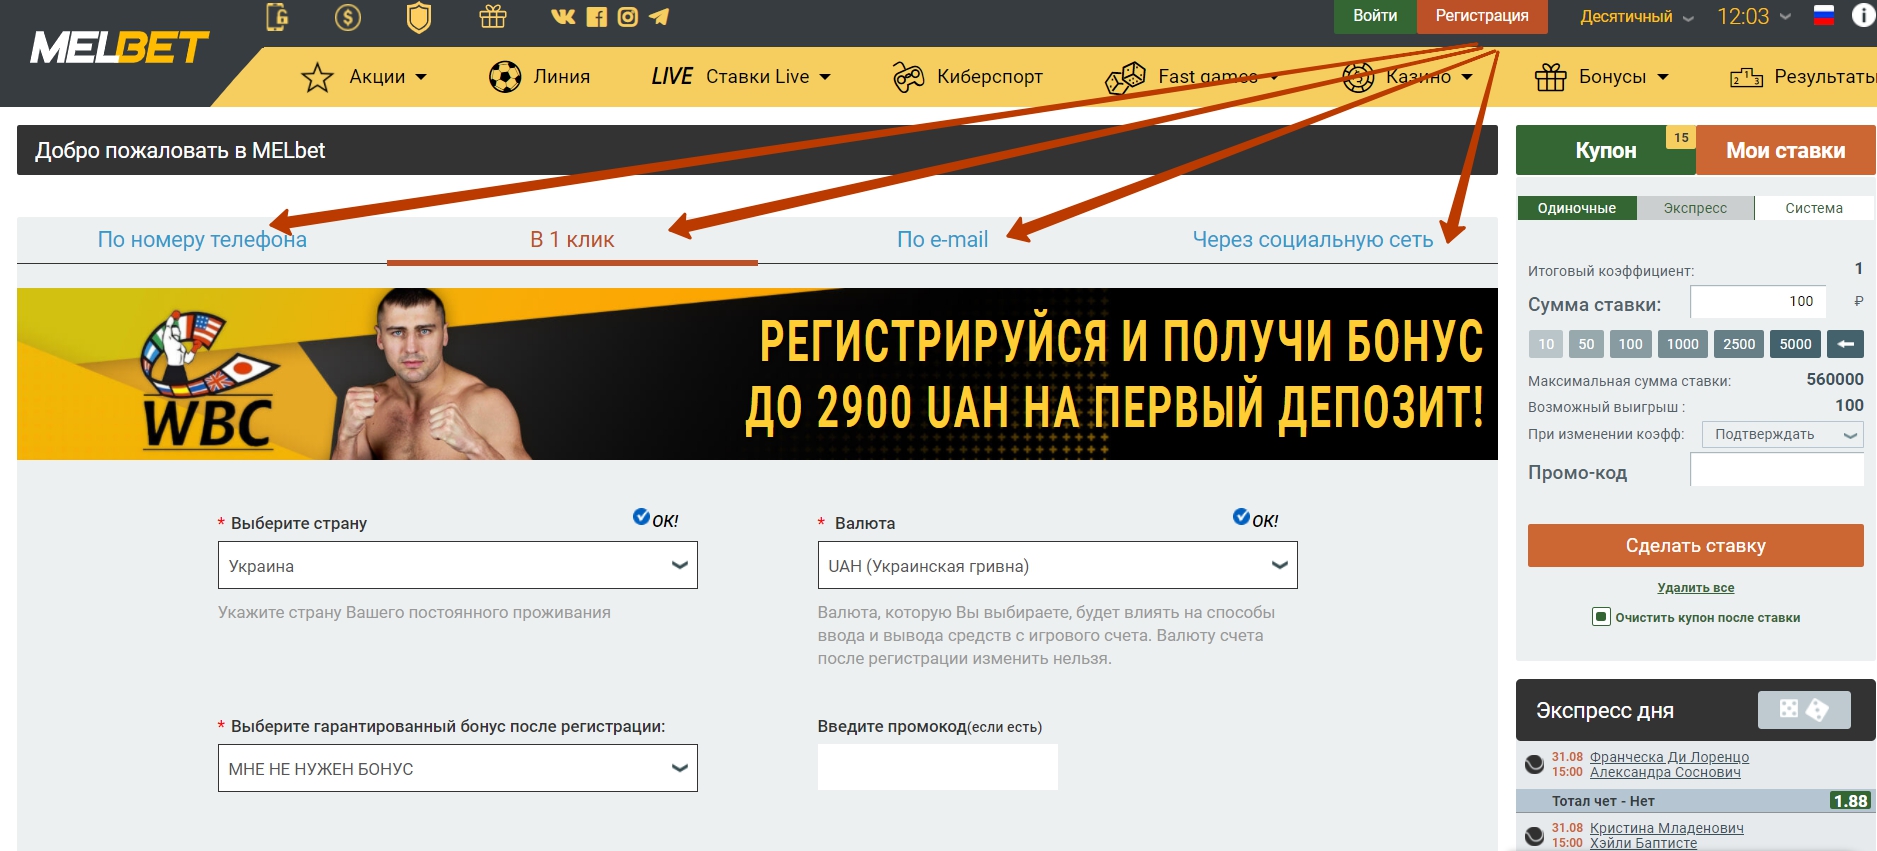1877x851 pixels.
Task: Click the shield security icon
Action: coord(419,17)
